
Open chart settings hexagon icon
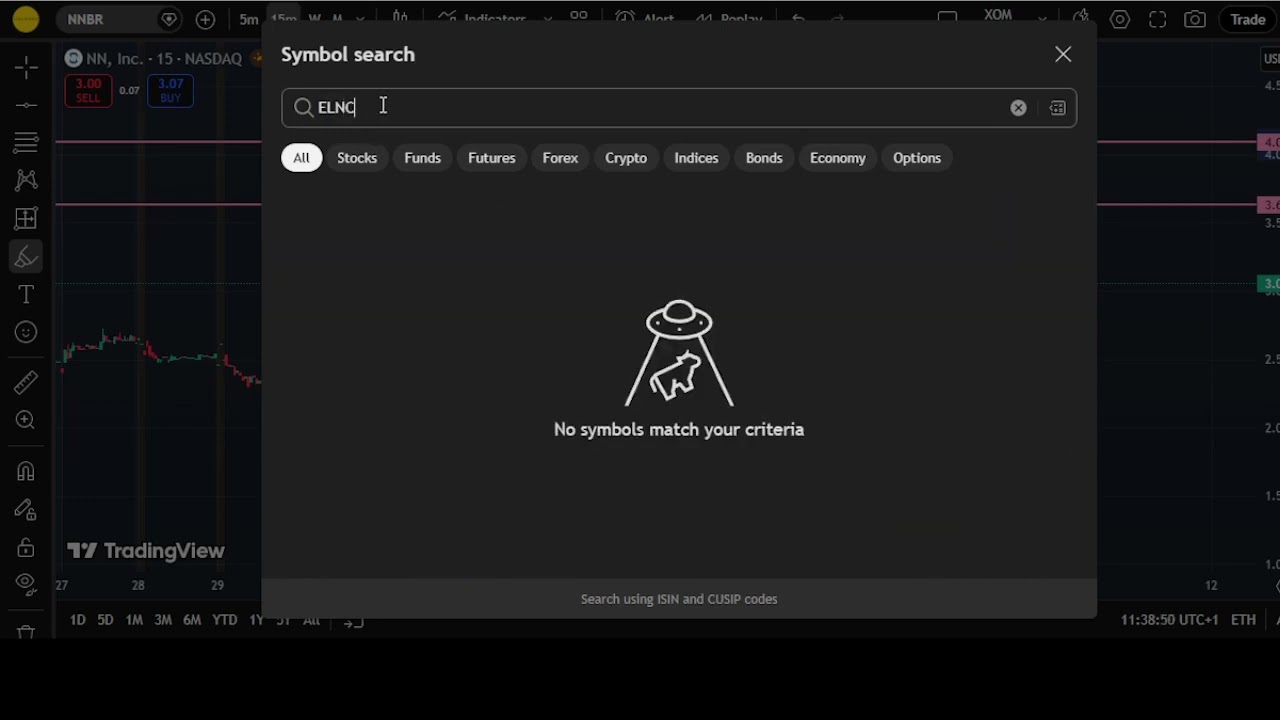coord(1119,19)
